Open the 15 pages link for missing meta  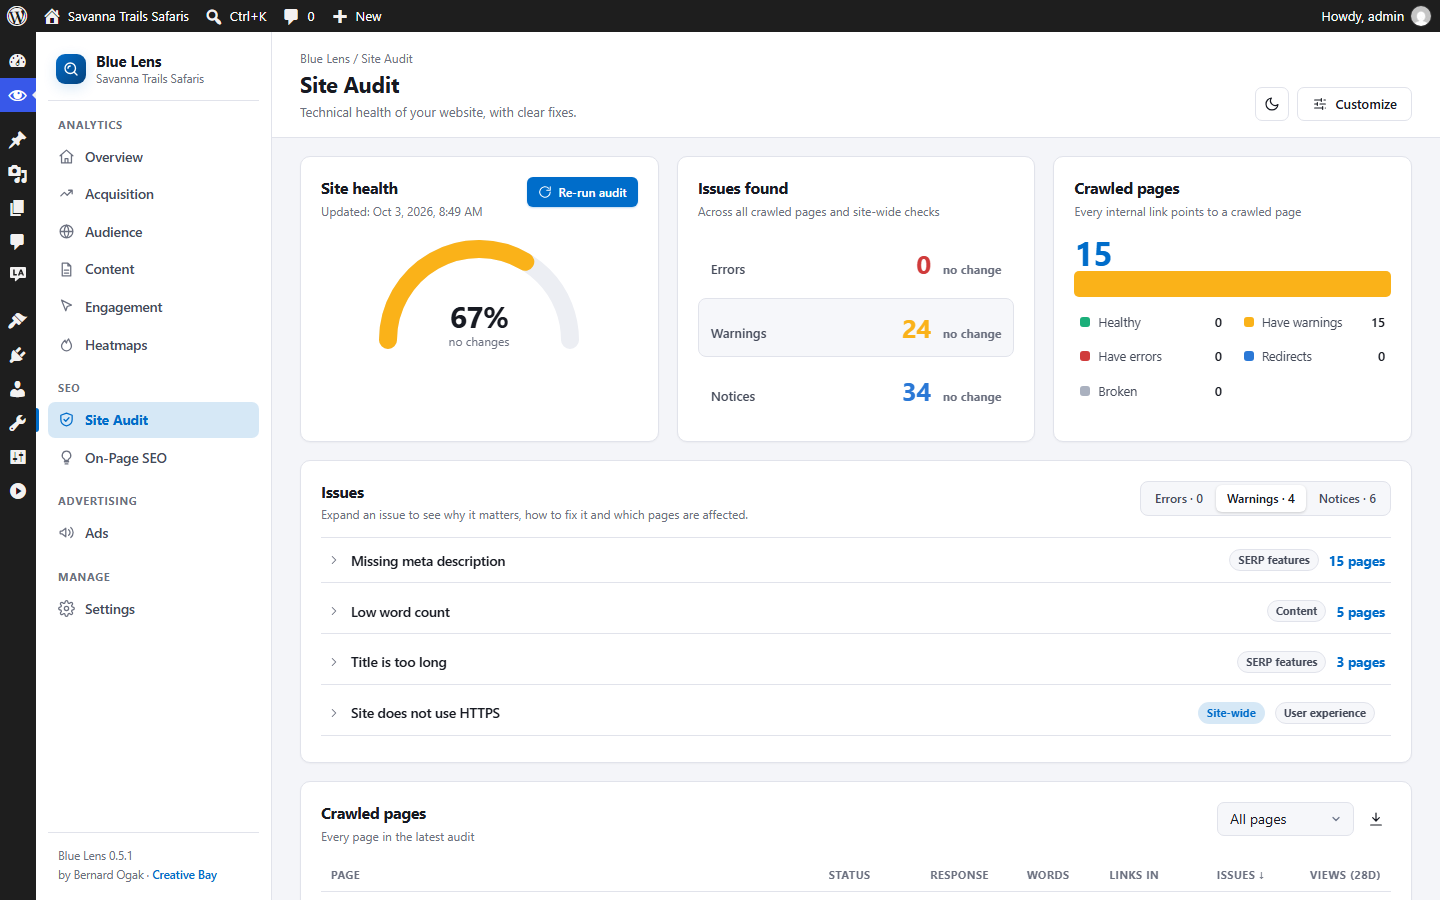[x=1357, y=561]
